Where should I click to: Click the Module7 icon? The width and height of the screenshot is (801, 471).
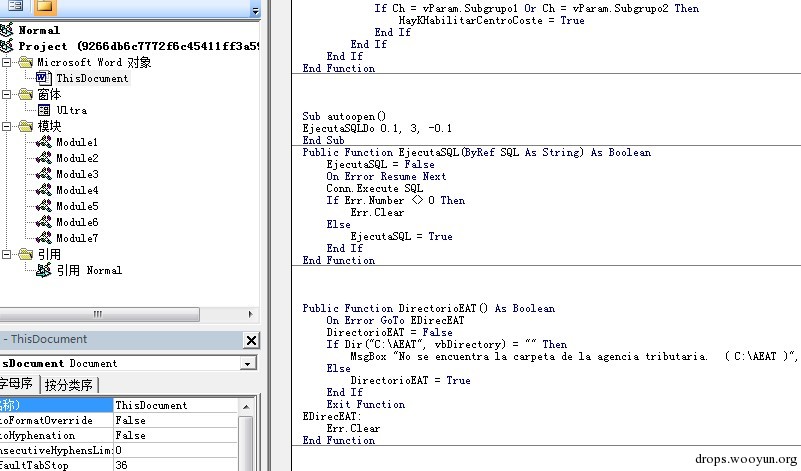(x=43, y=238)
